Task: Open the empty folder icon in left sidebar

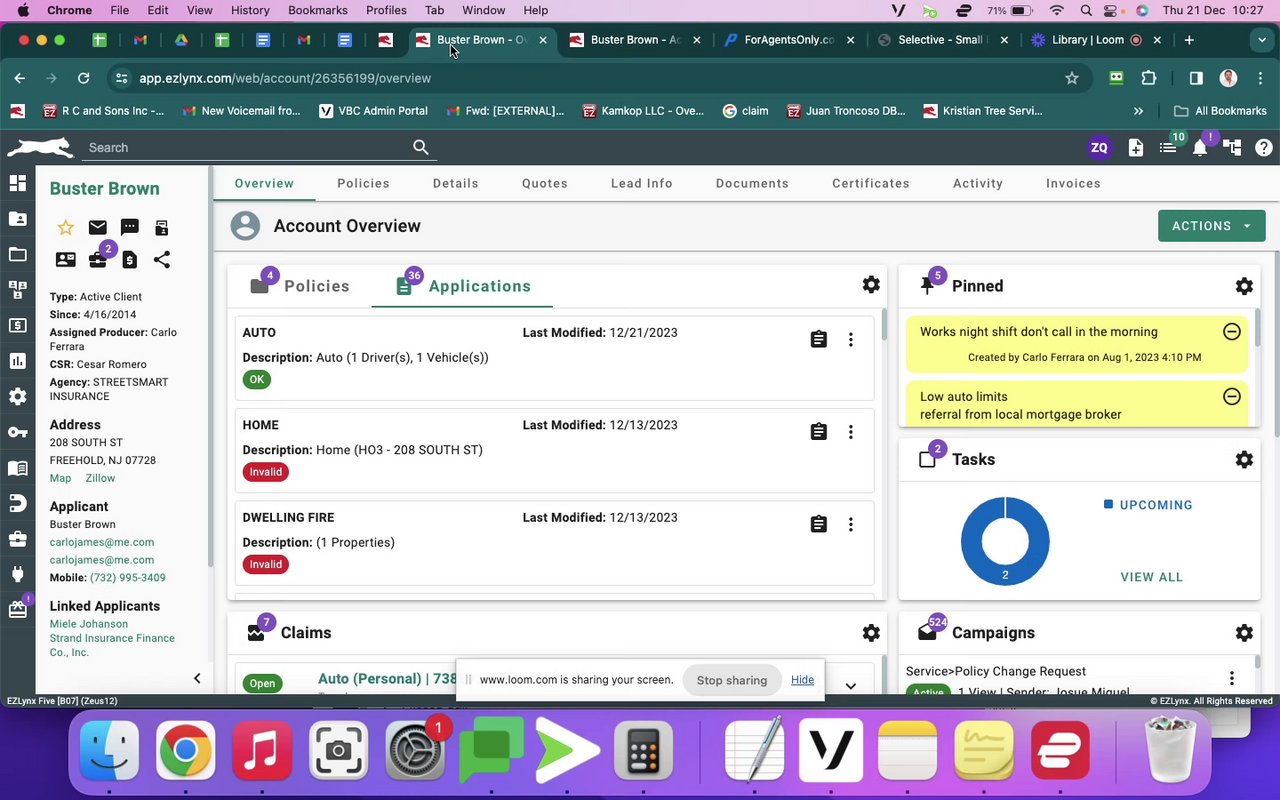Action: click(17, 254)
